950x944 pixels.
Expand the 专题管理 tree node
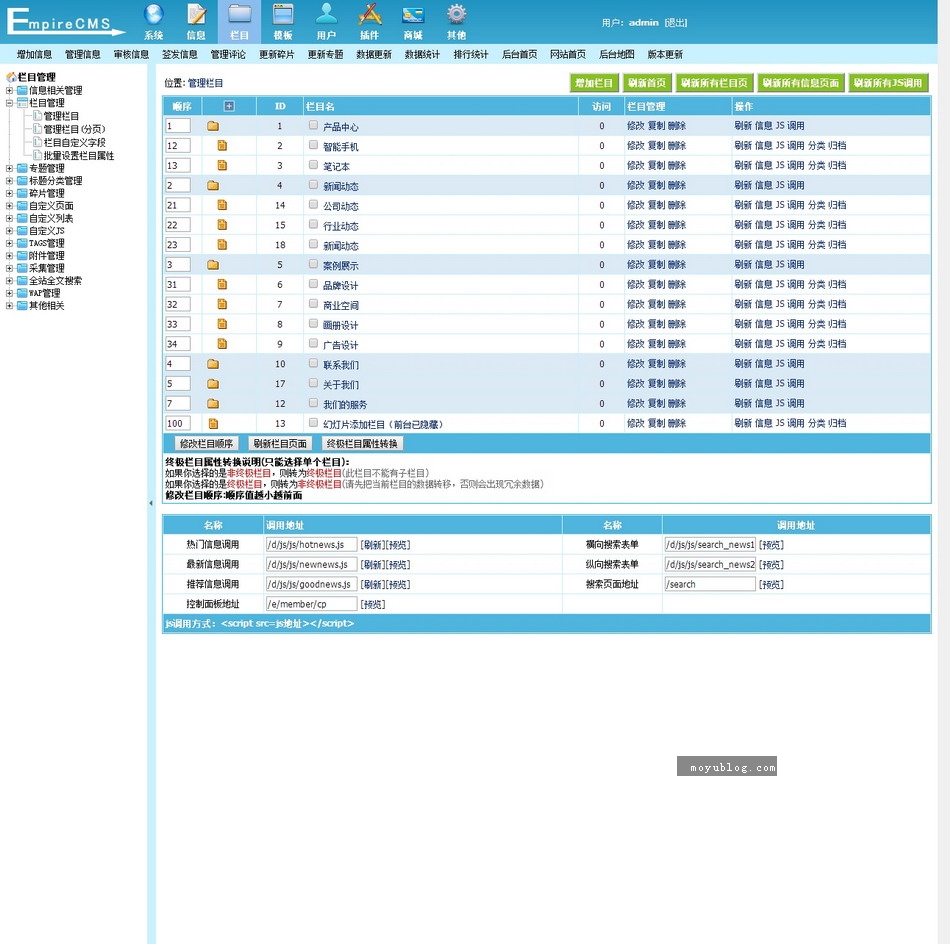[x=9, y=168]
